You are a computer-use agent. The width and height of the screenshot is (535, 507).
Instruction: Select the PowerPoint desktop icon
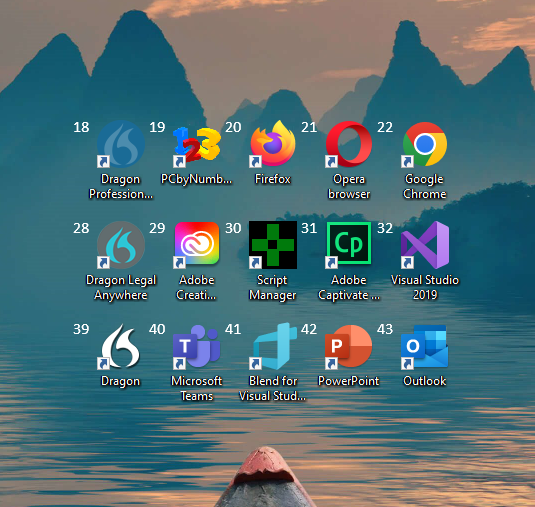coord(349,346)
